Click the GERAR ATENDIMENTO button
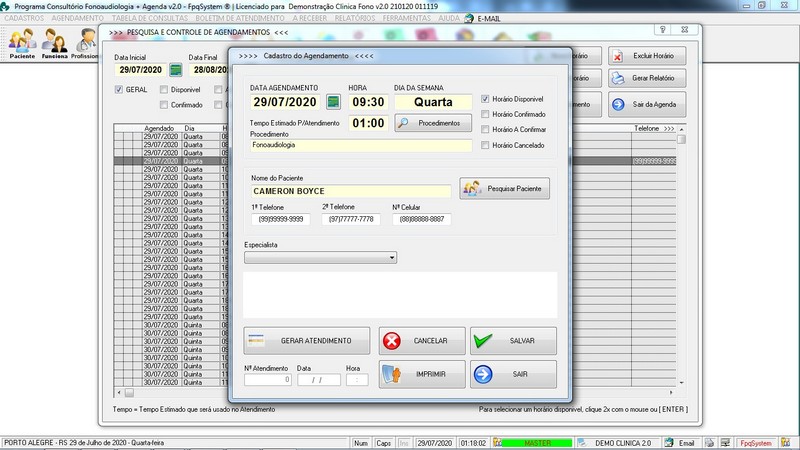 tap(307, 341)
